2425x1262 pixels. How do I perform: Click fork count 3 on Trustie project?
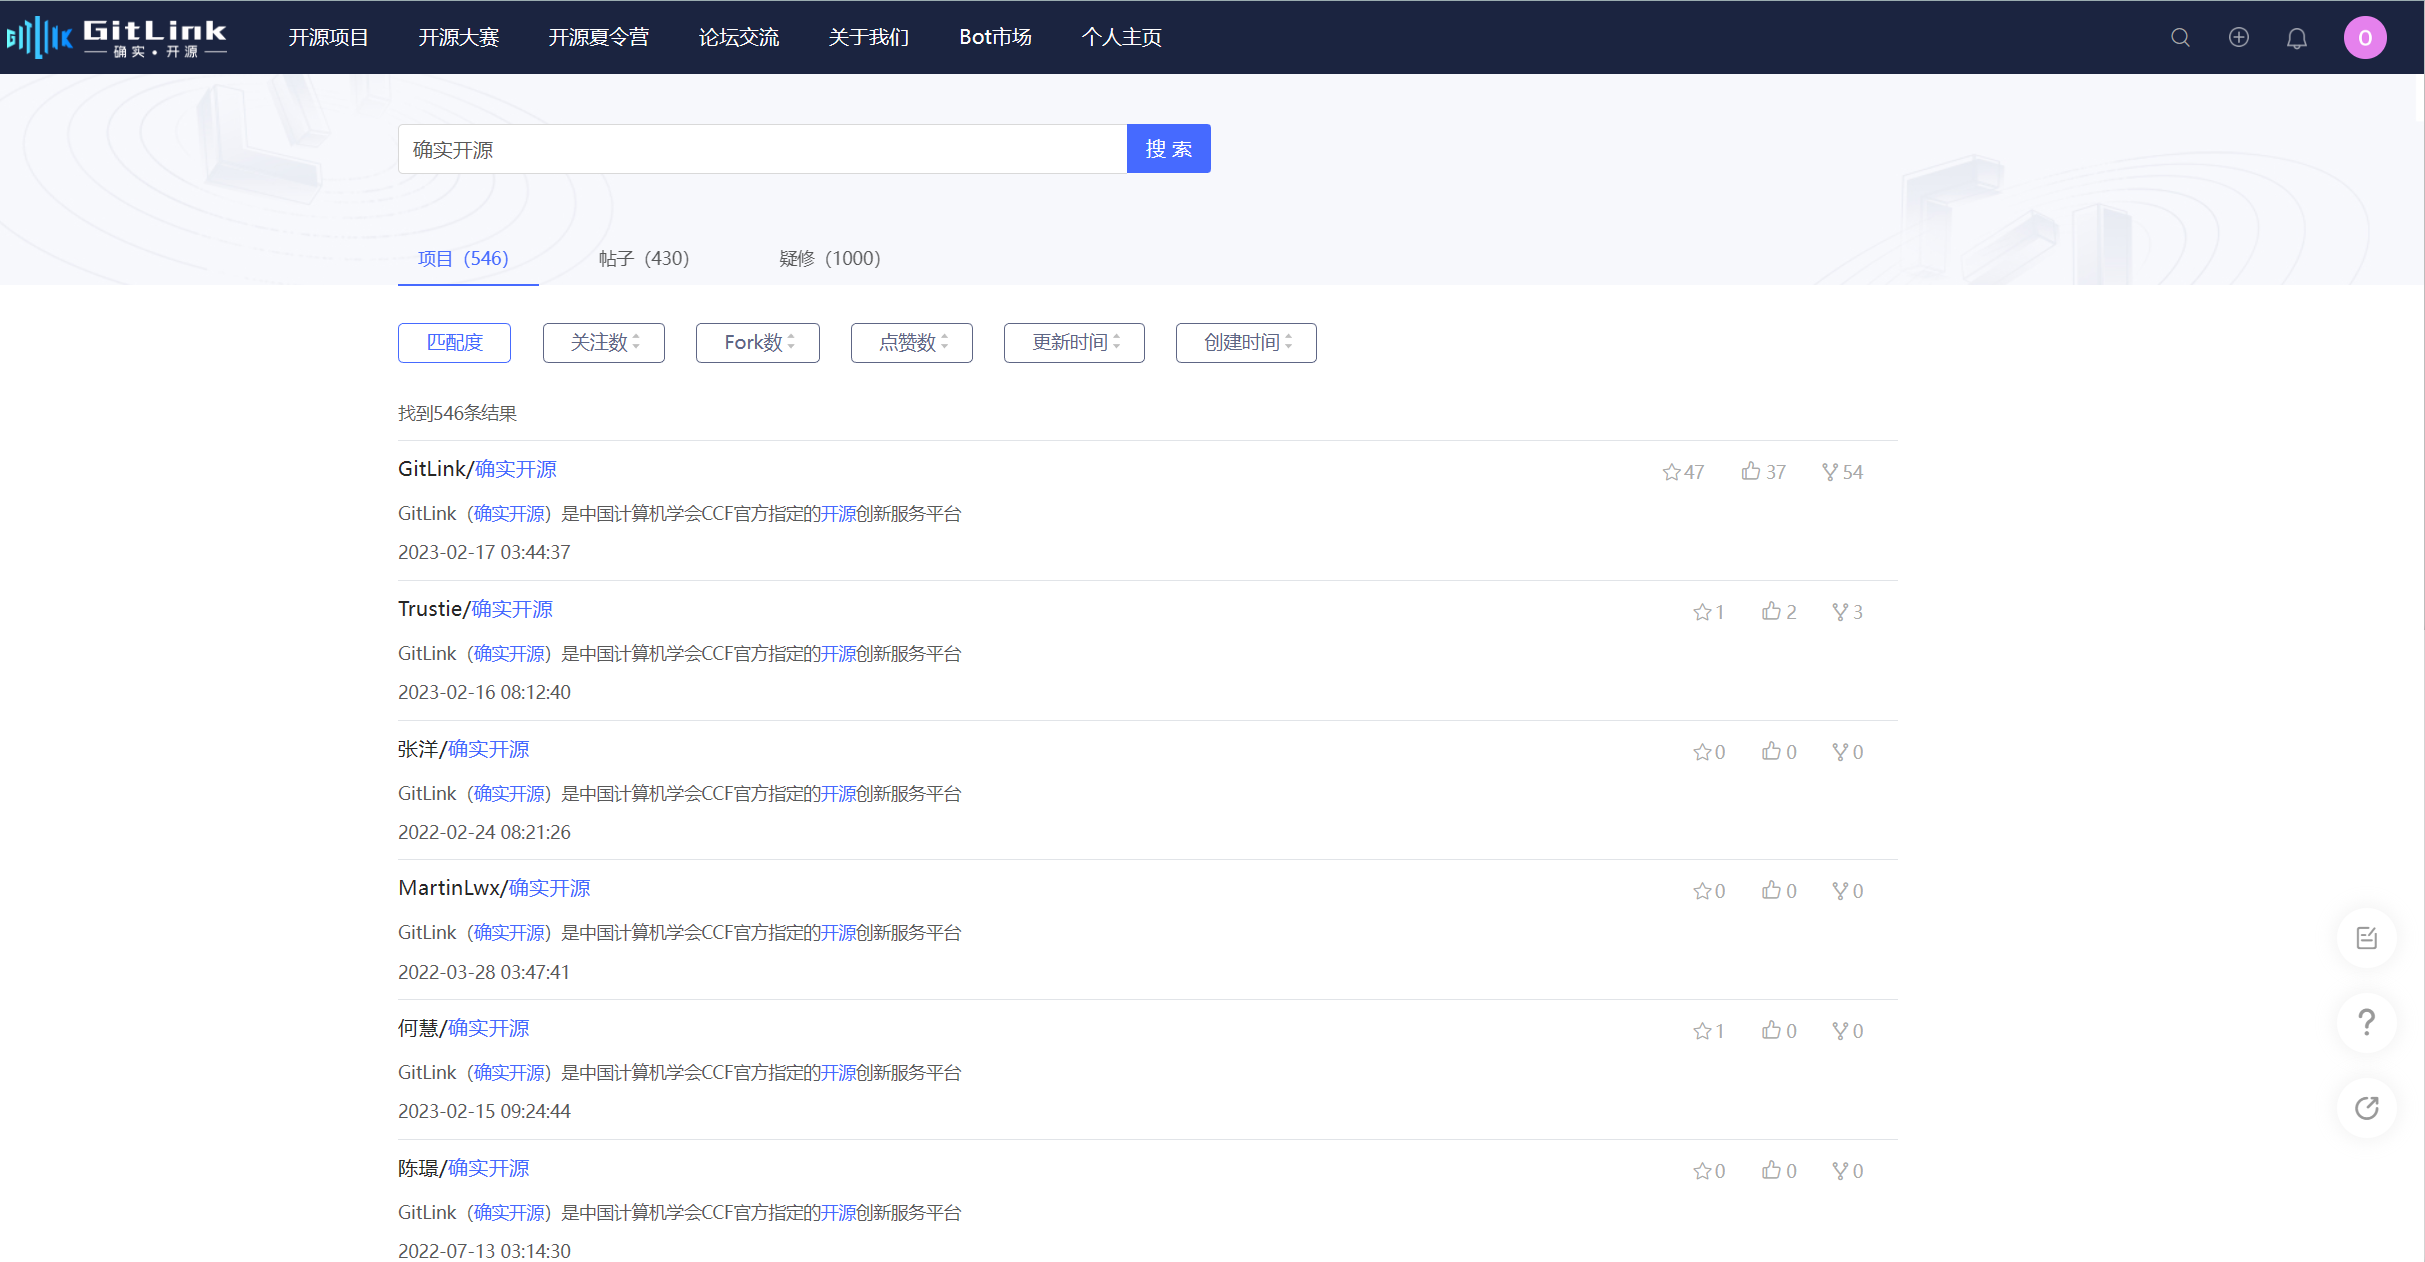pyautogui.click(x=1847, y=612)
